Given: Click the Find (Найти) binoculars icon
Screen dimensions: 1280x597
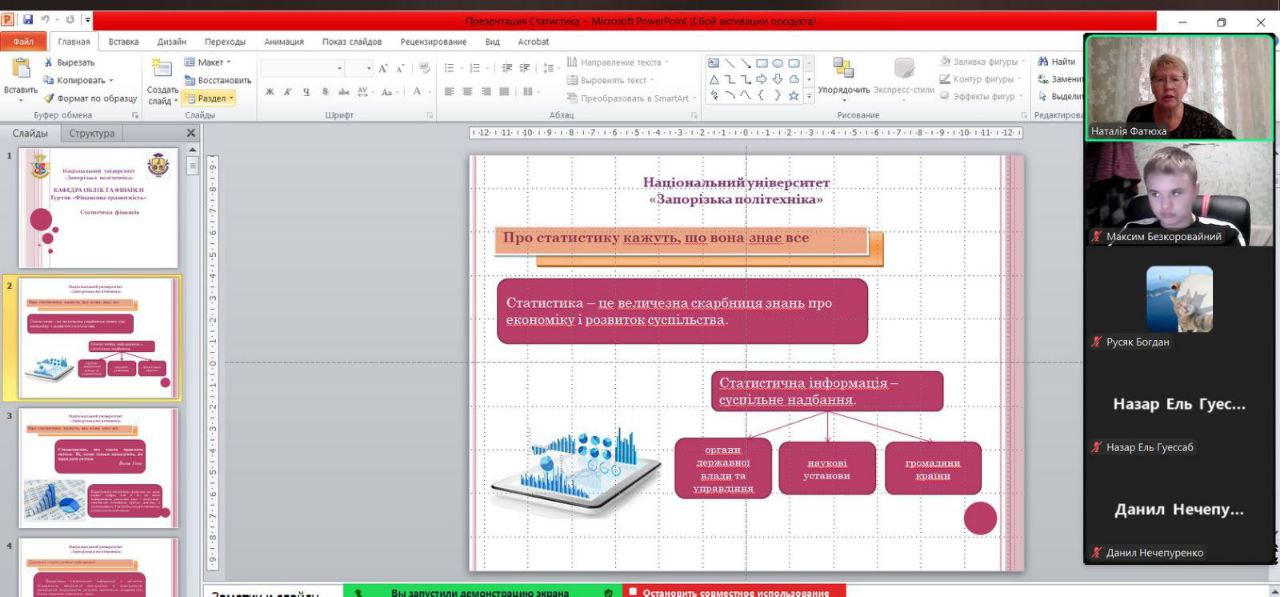Looking at the screenshot, I should 1043,62.
